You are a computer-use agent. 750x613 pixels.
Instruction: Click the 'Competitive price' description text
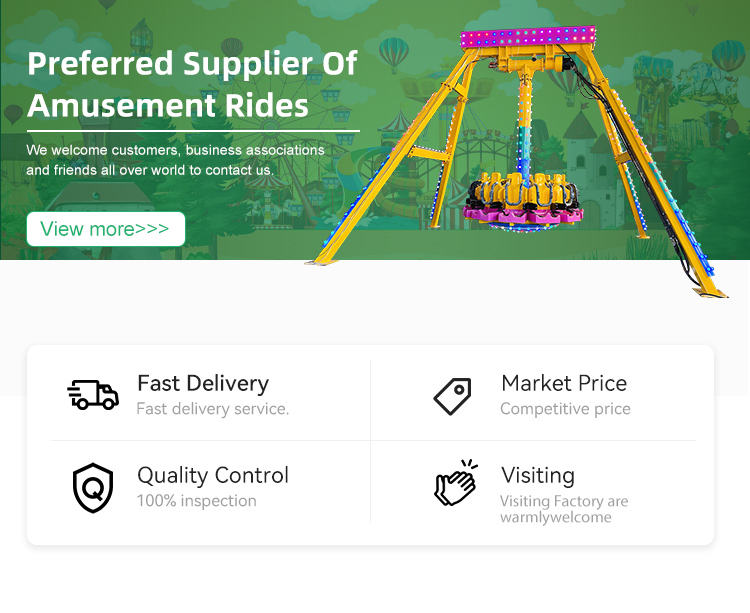(565, 409)
